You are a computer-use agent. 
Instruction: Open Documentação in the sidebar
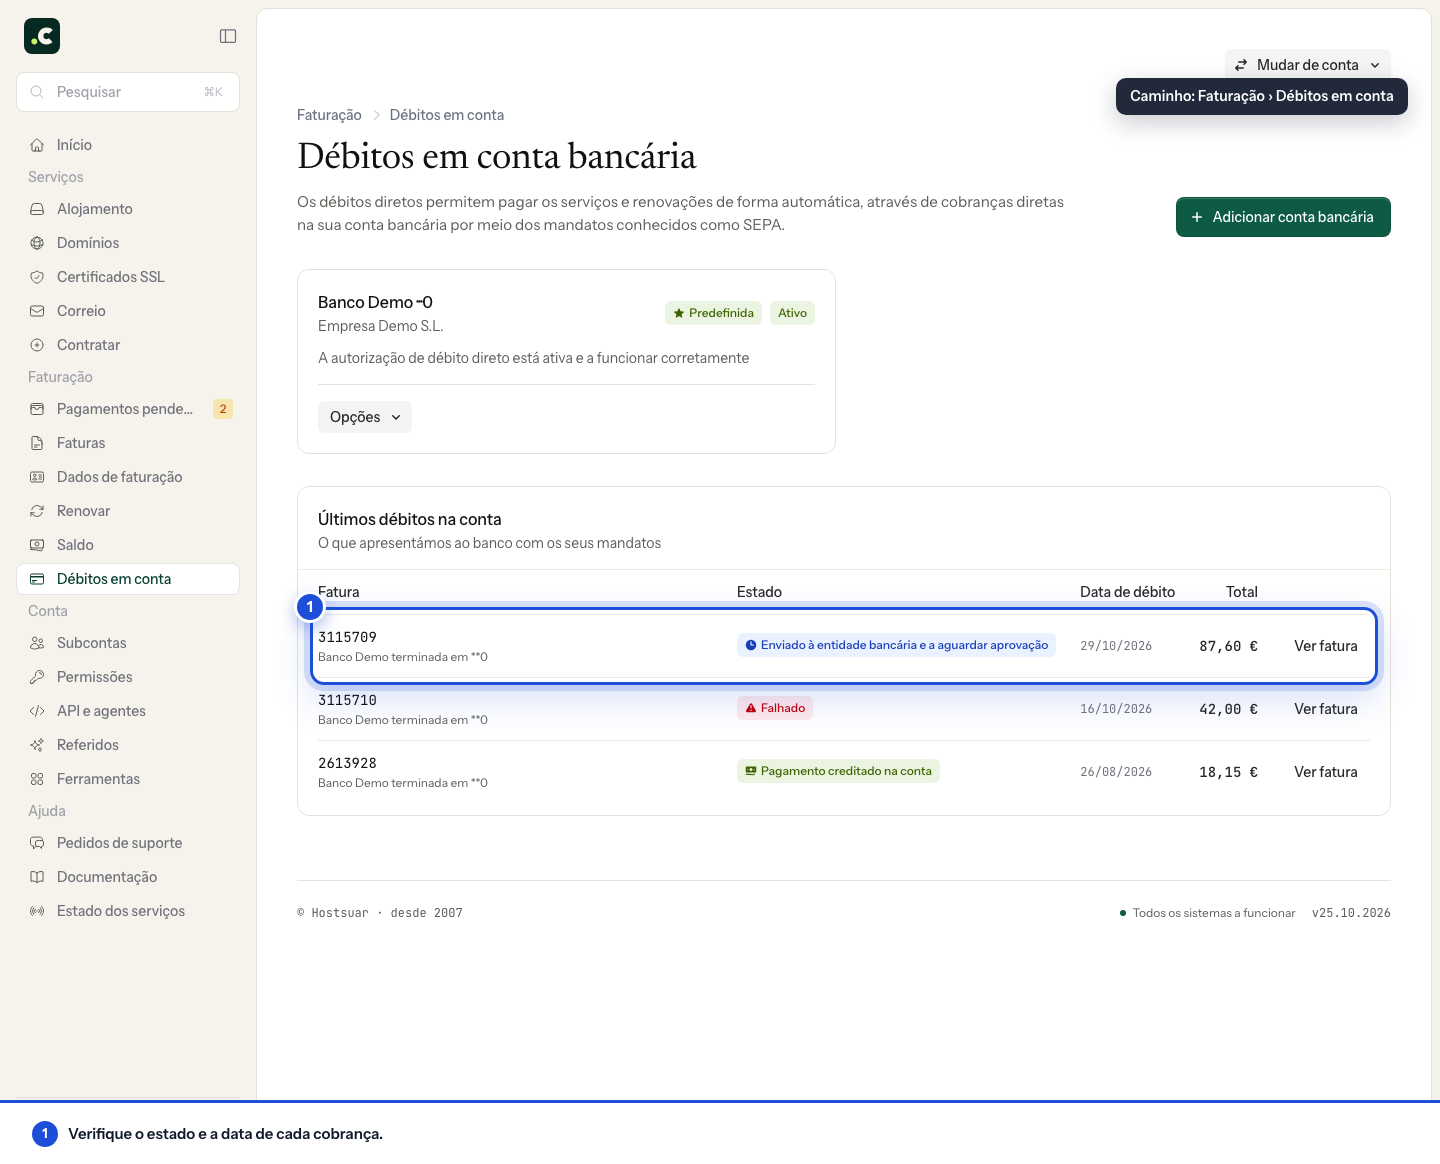pyautogui.click(x=128, y=877)
